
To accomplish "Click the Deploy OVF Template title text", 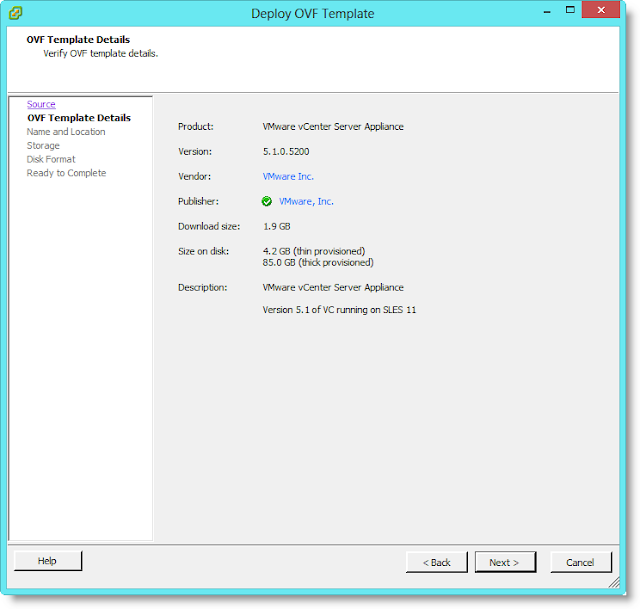I will (313, 13).
